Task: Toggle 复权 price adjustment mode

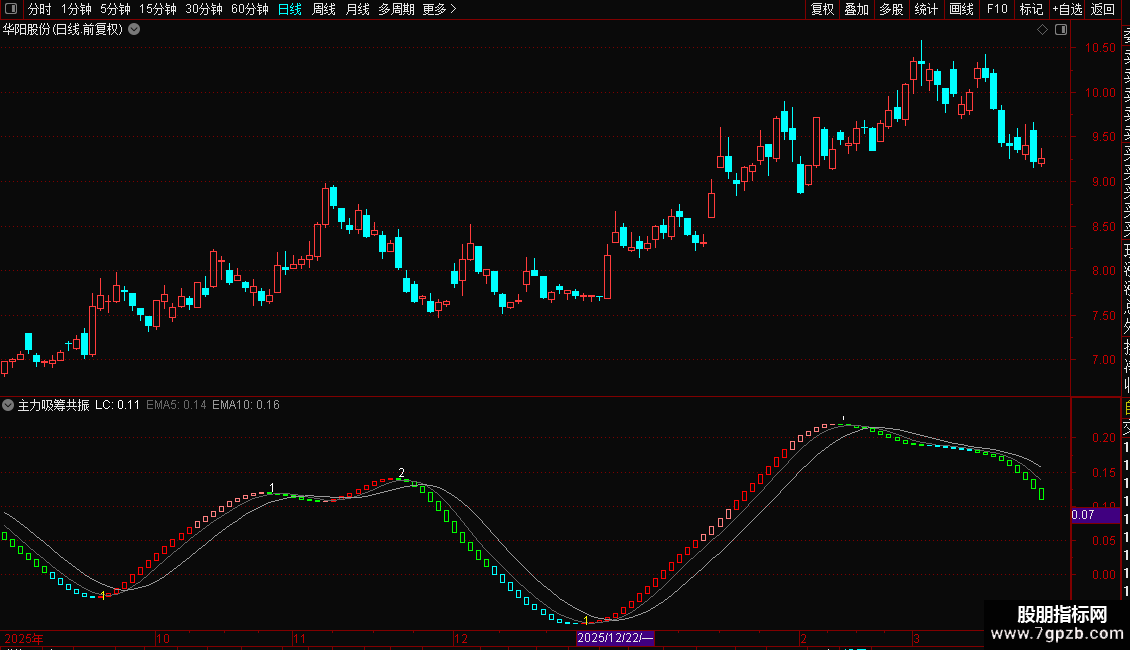Action: pyautogui.click(x=822, y=9)
